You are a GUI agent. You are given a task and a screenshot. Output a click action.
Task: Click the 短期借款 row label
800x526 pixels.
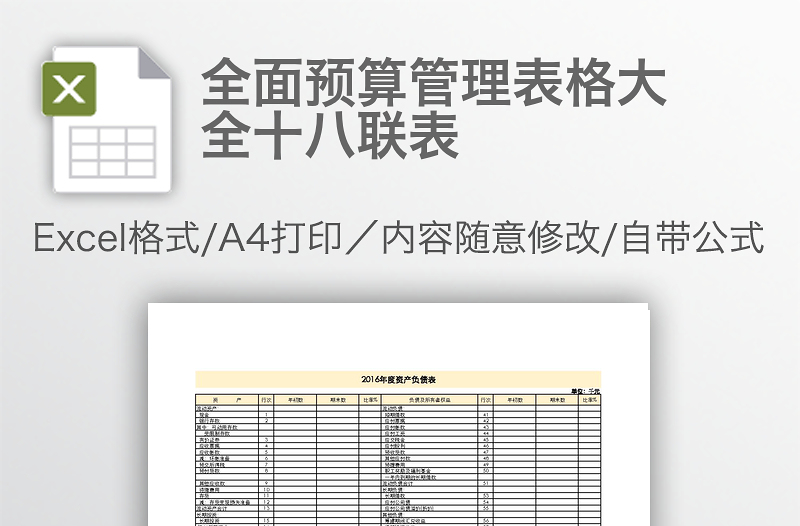pyautogui.click(x=395, y=415)
